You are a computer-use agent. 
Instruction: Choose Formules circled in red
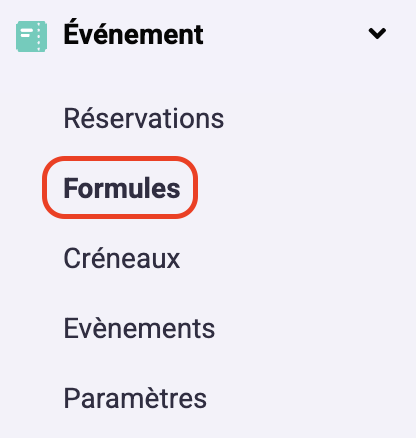[x=122, y=188]
